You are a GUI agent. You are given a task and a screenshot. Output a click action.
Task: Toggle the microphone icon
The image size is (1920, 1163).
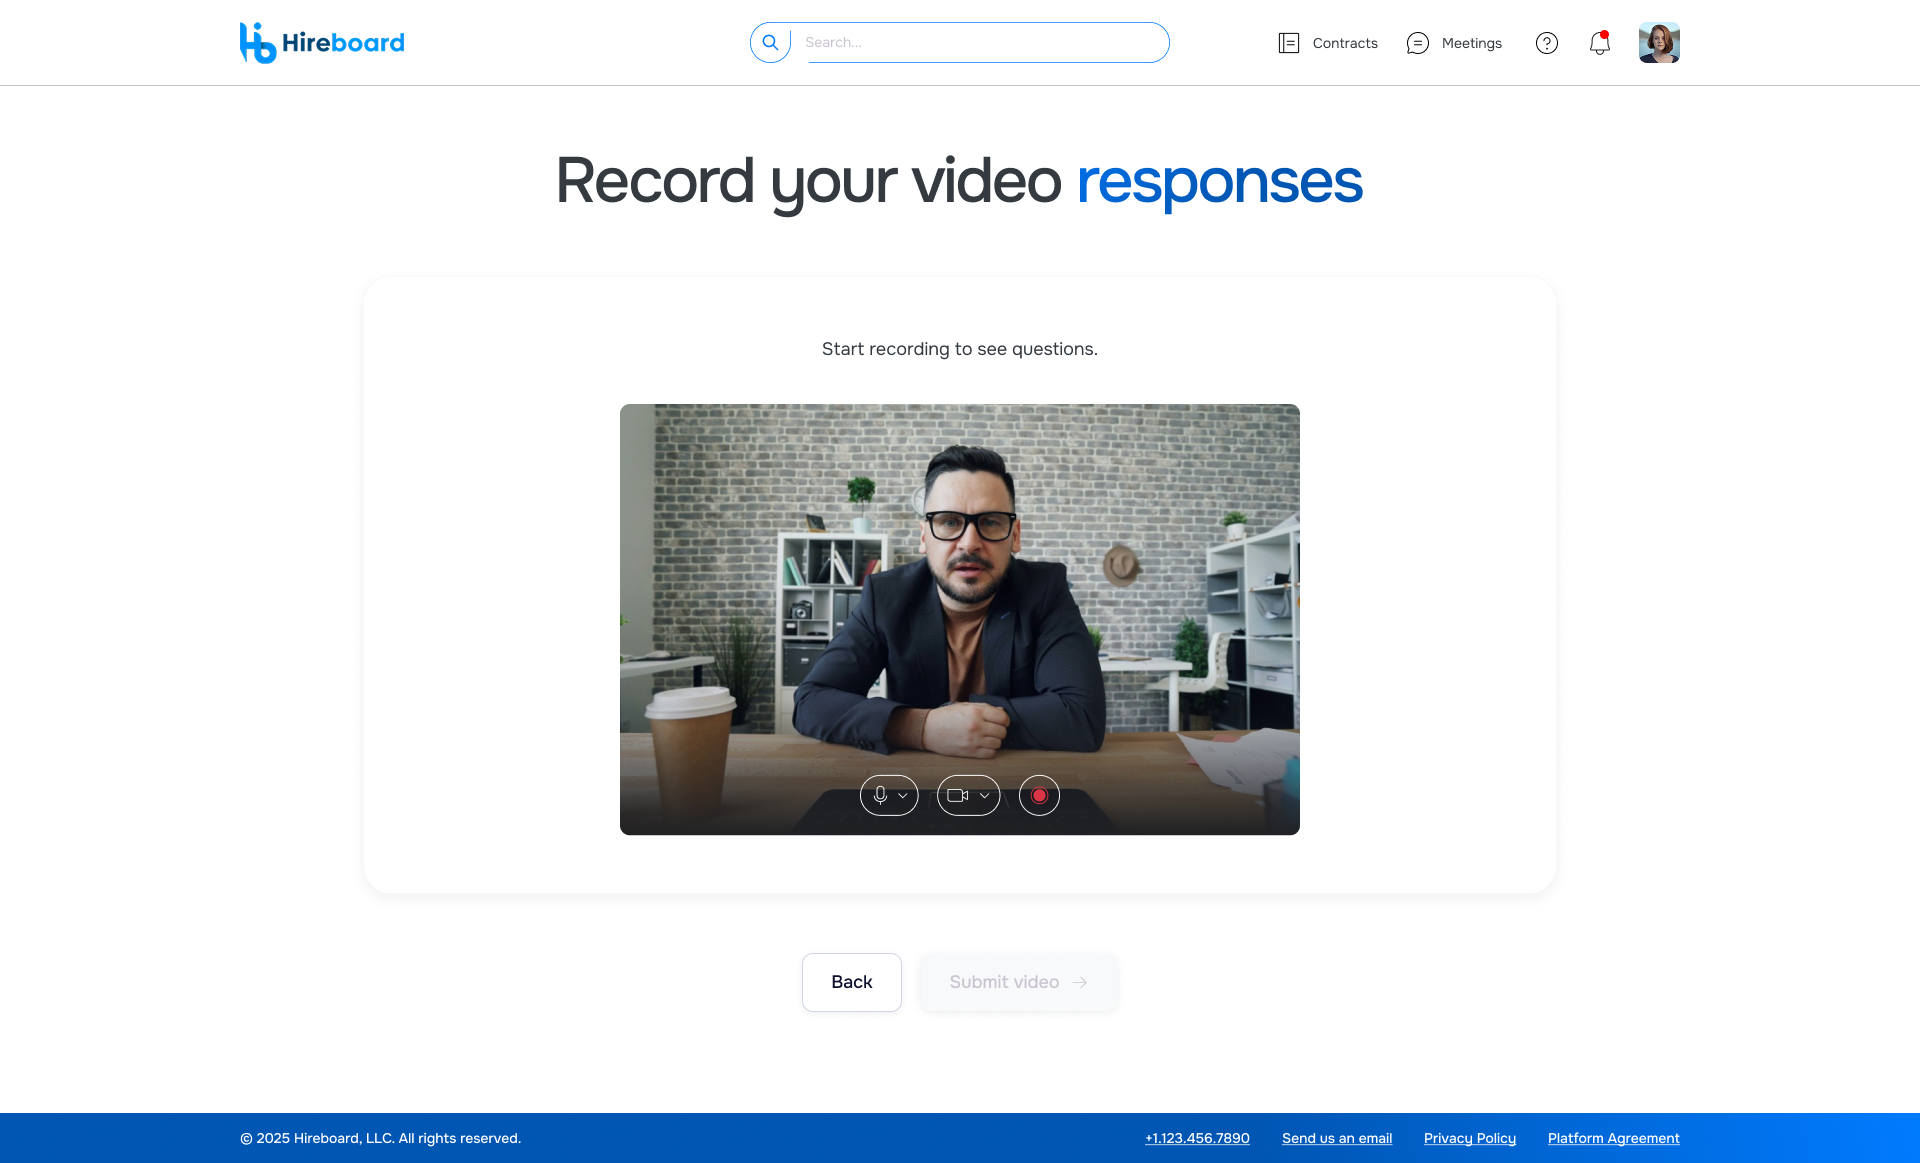[x=880, y=796]
